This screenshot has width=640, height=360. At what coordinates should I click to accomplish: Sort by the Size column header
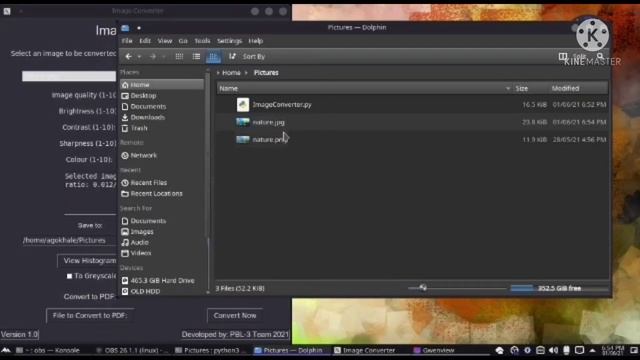tap(521, 89)
